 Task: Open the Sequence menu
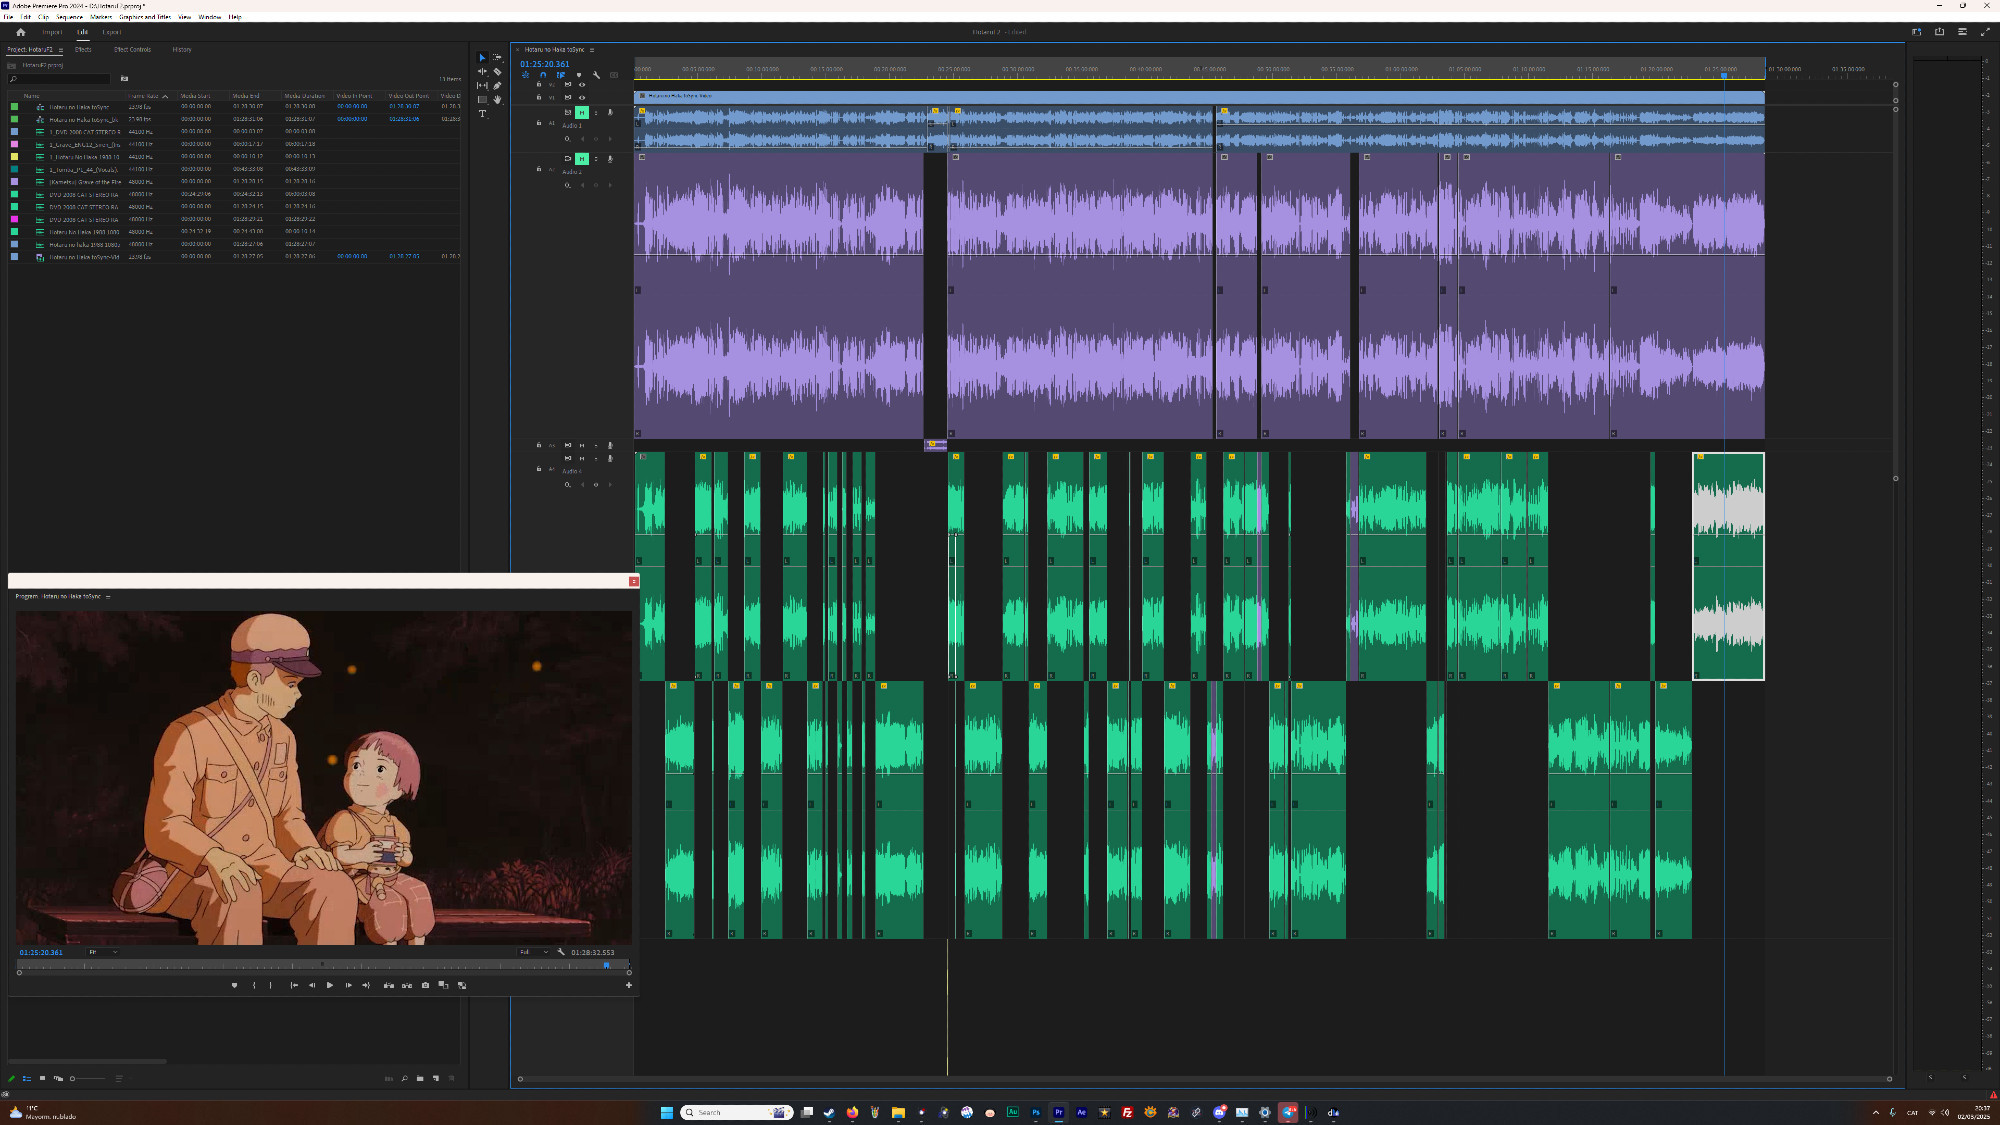(x=69, y=17)
